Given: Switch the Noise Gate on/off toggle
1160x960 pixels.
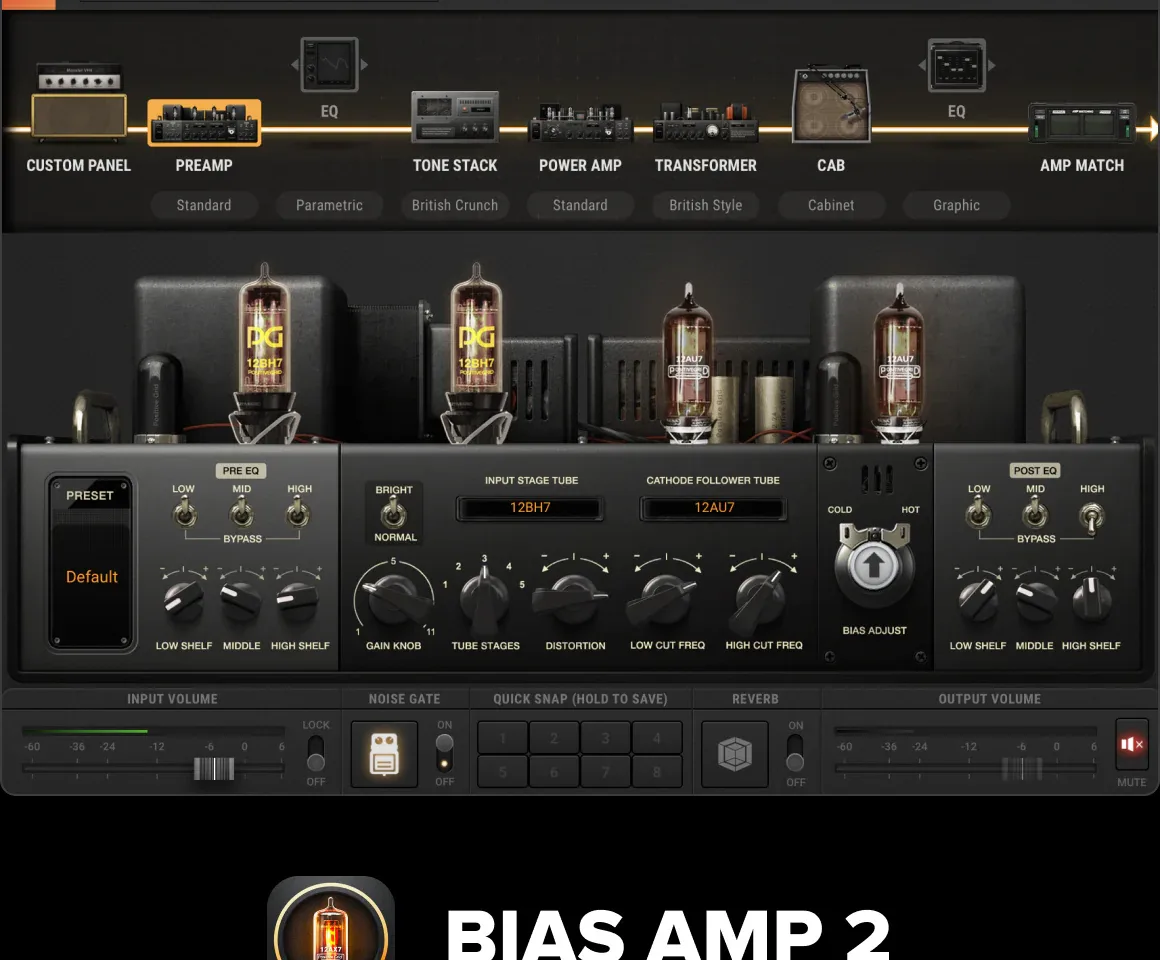Looking at the screenshot, I should click(x=444, y=753).
